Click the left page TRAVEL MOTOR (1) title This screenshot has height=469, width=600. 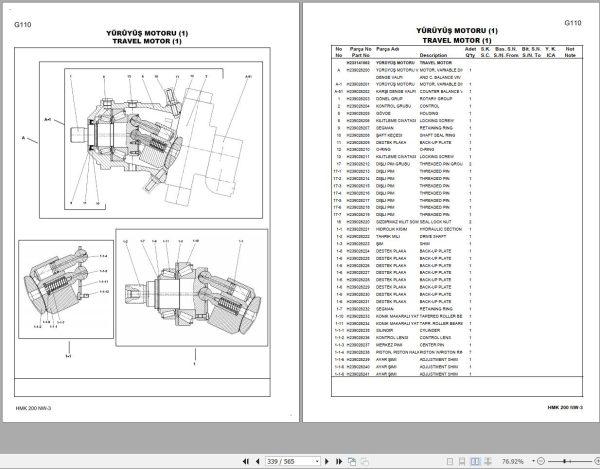tap(147, 41)
